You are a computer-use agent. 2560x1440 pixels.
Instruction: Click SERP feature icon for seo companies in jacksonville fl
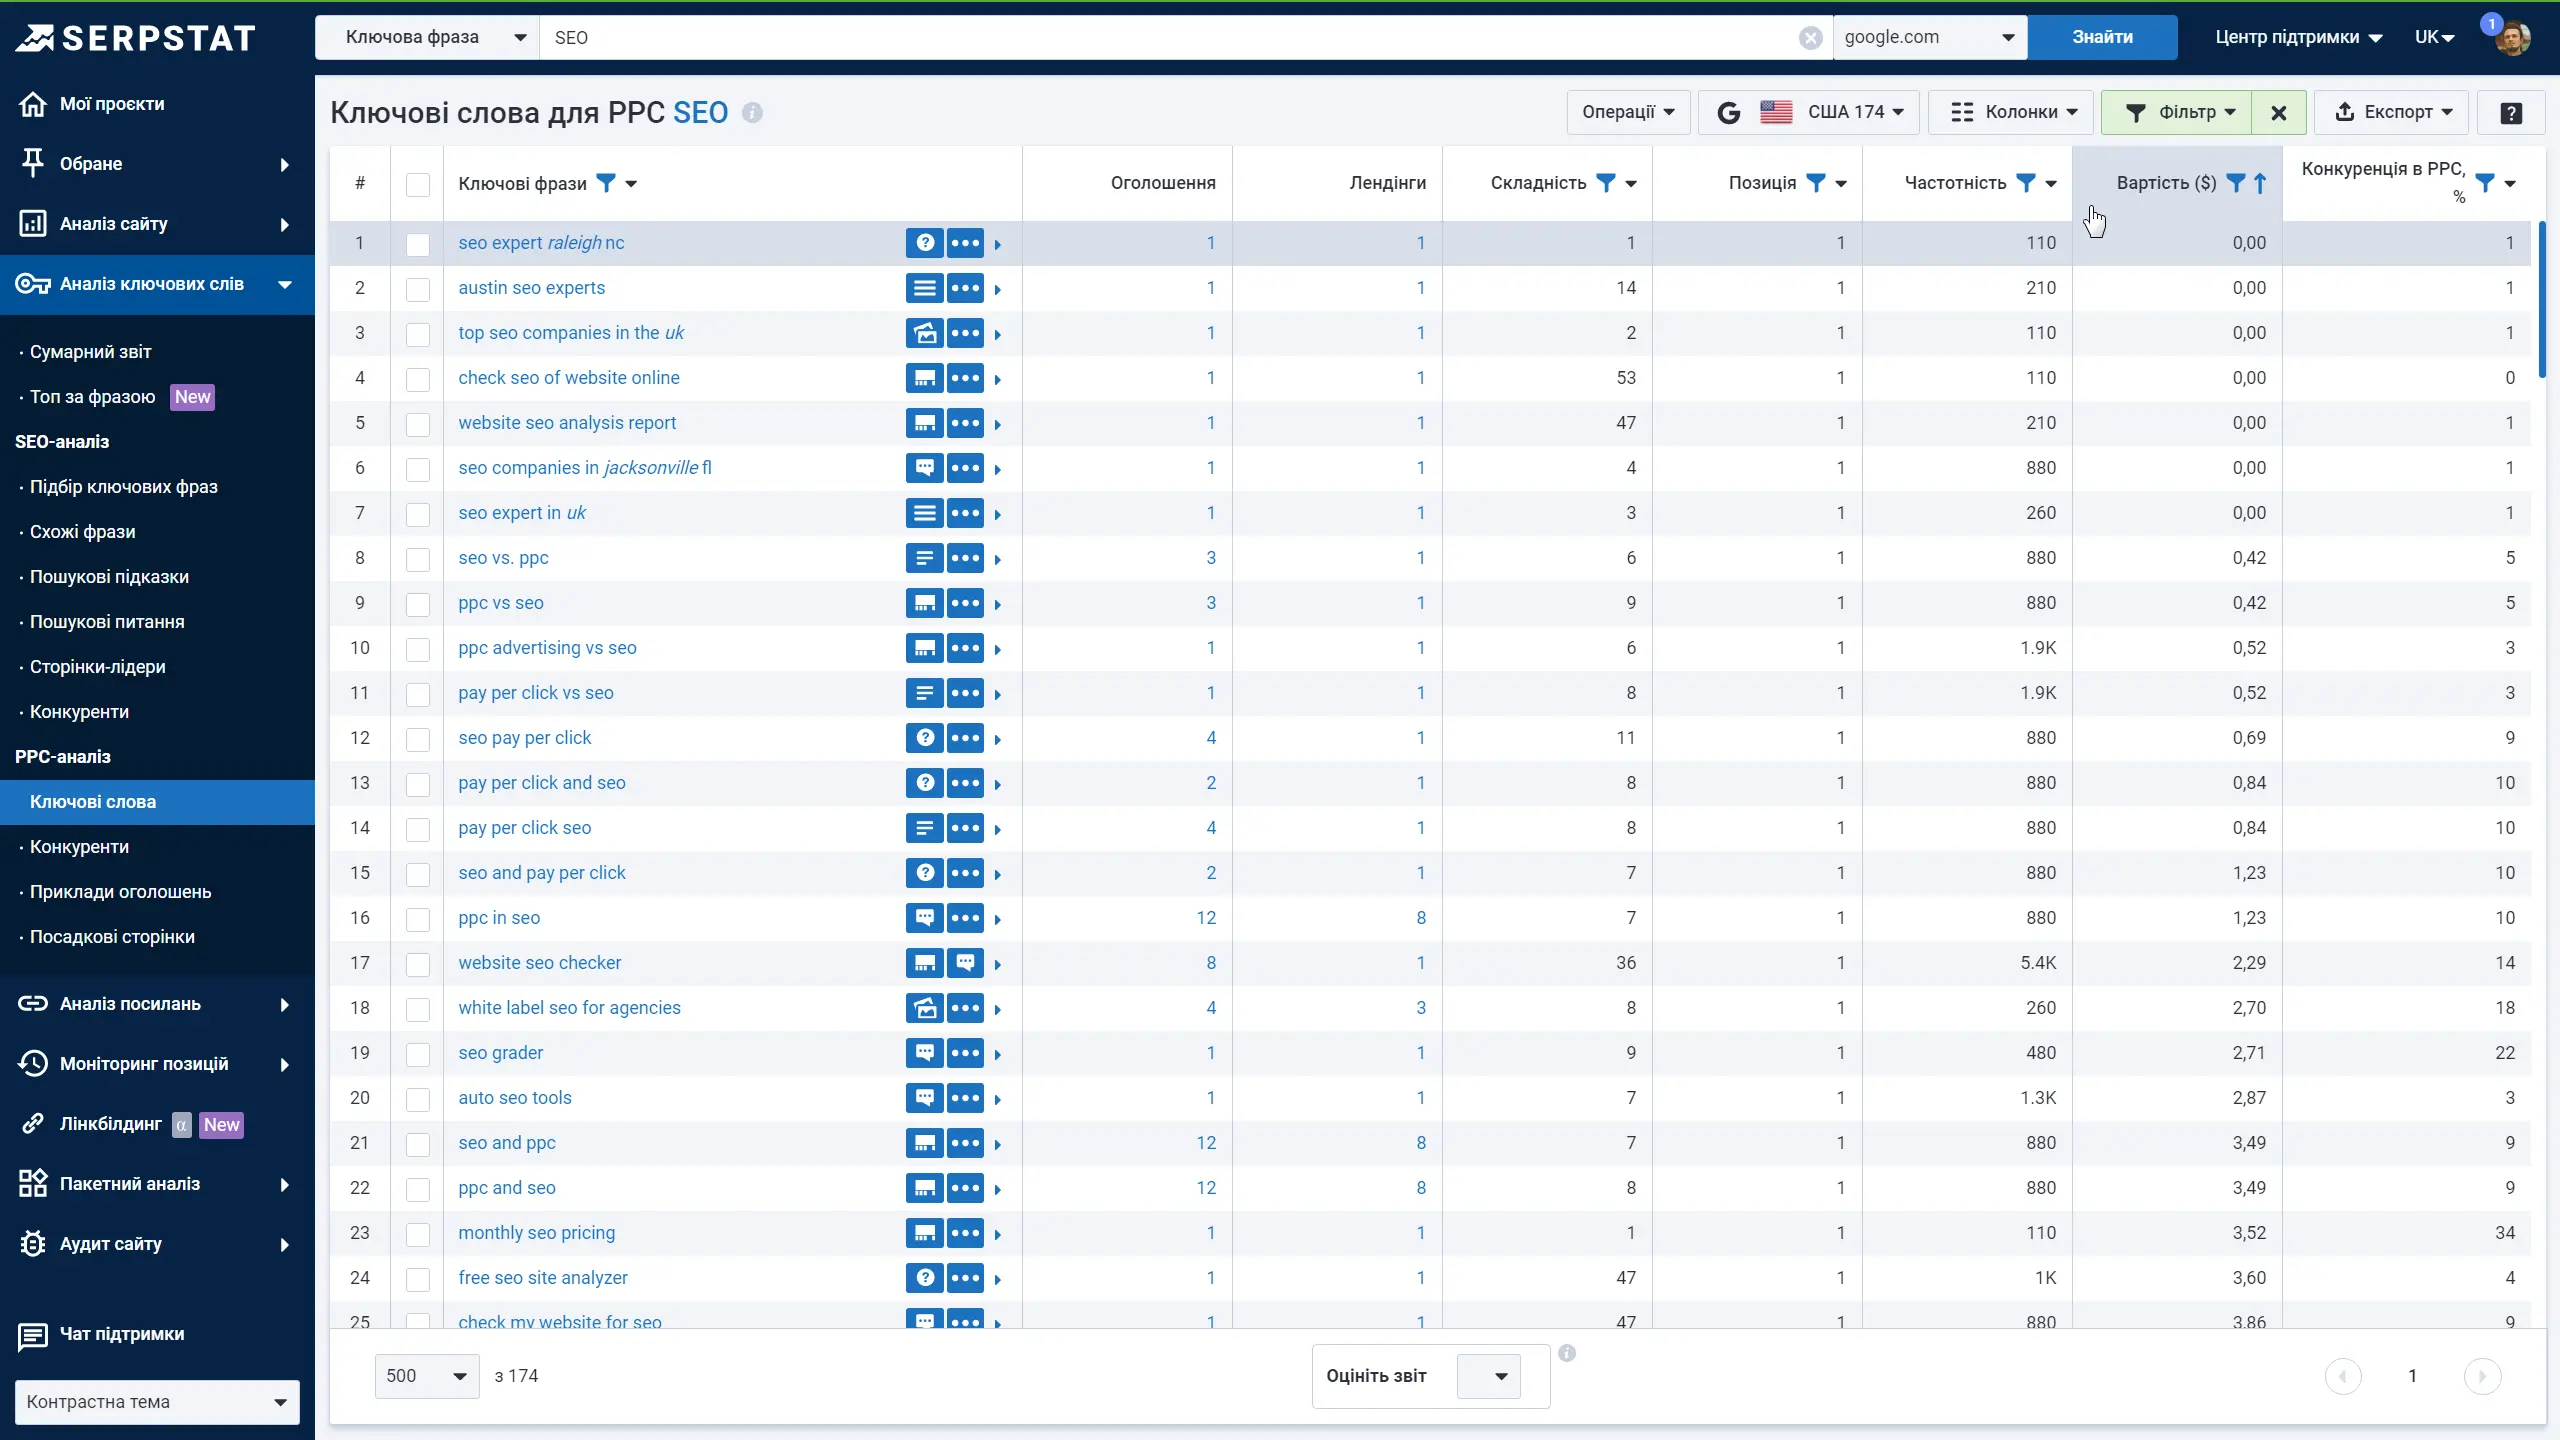click(x=925, y=468)
